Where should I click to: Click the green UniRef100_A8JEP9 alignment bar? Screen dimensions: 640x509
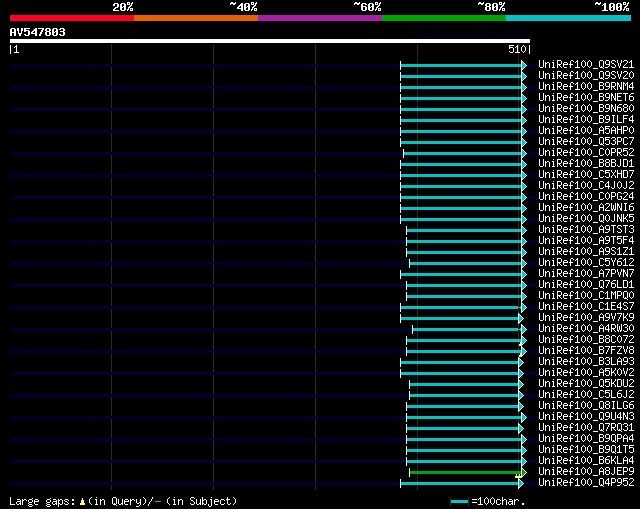point(465,472)
